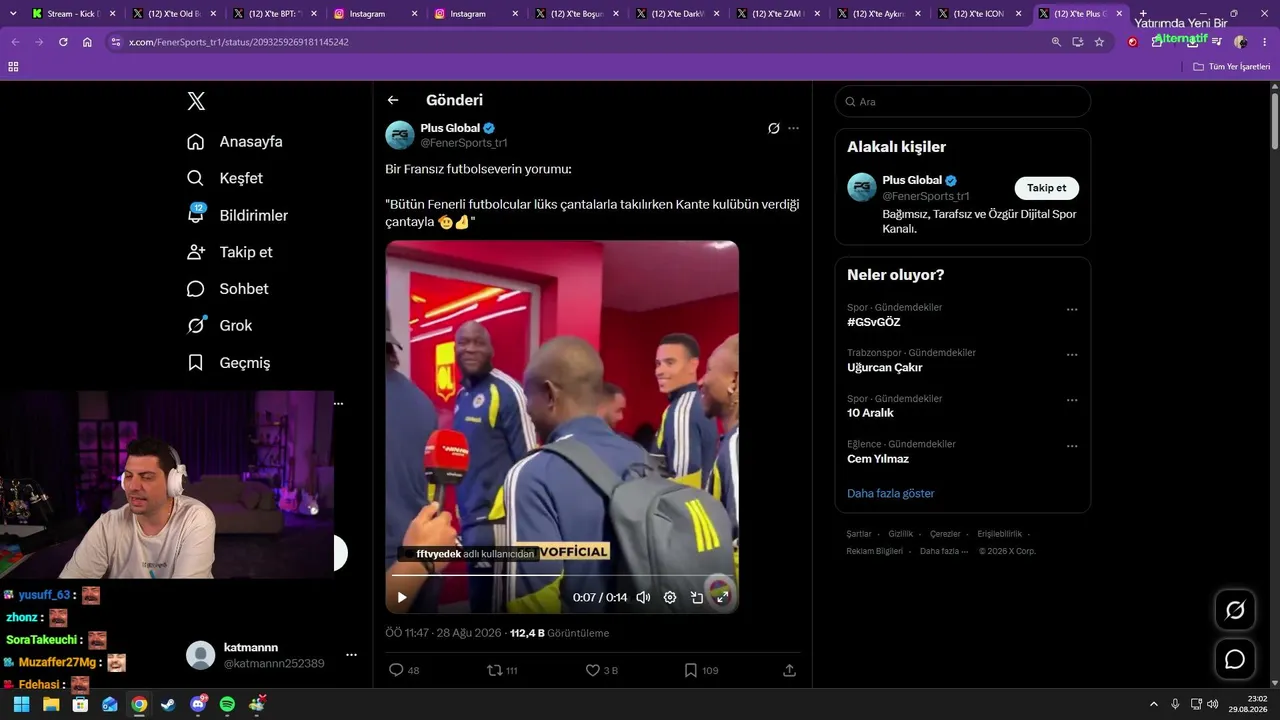Viewport: 1280px width, 720px height.
Task: Seek on the video progress bar
Action: coord(562,576)
